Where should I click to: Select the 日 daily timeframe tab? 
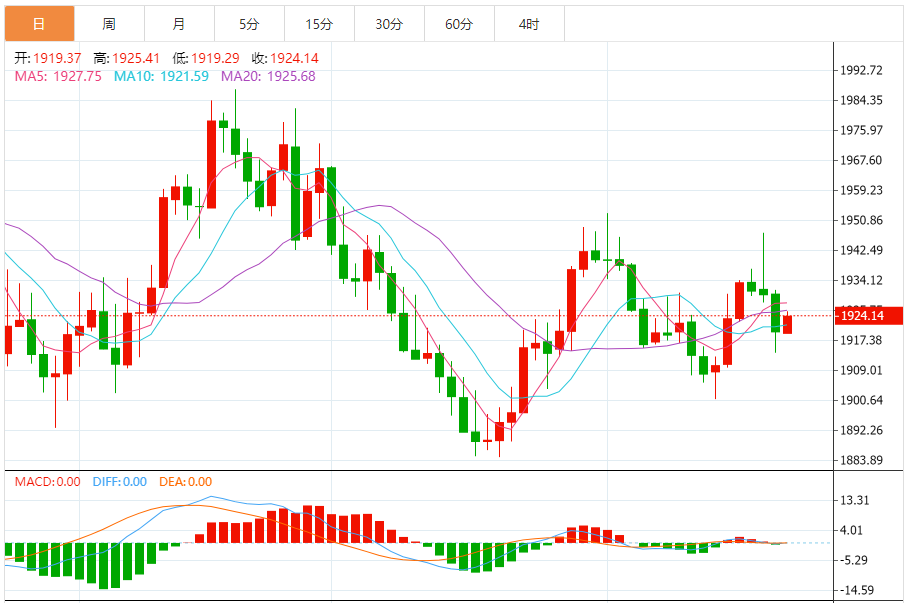coord(39,24)
